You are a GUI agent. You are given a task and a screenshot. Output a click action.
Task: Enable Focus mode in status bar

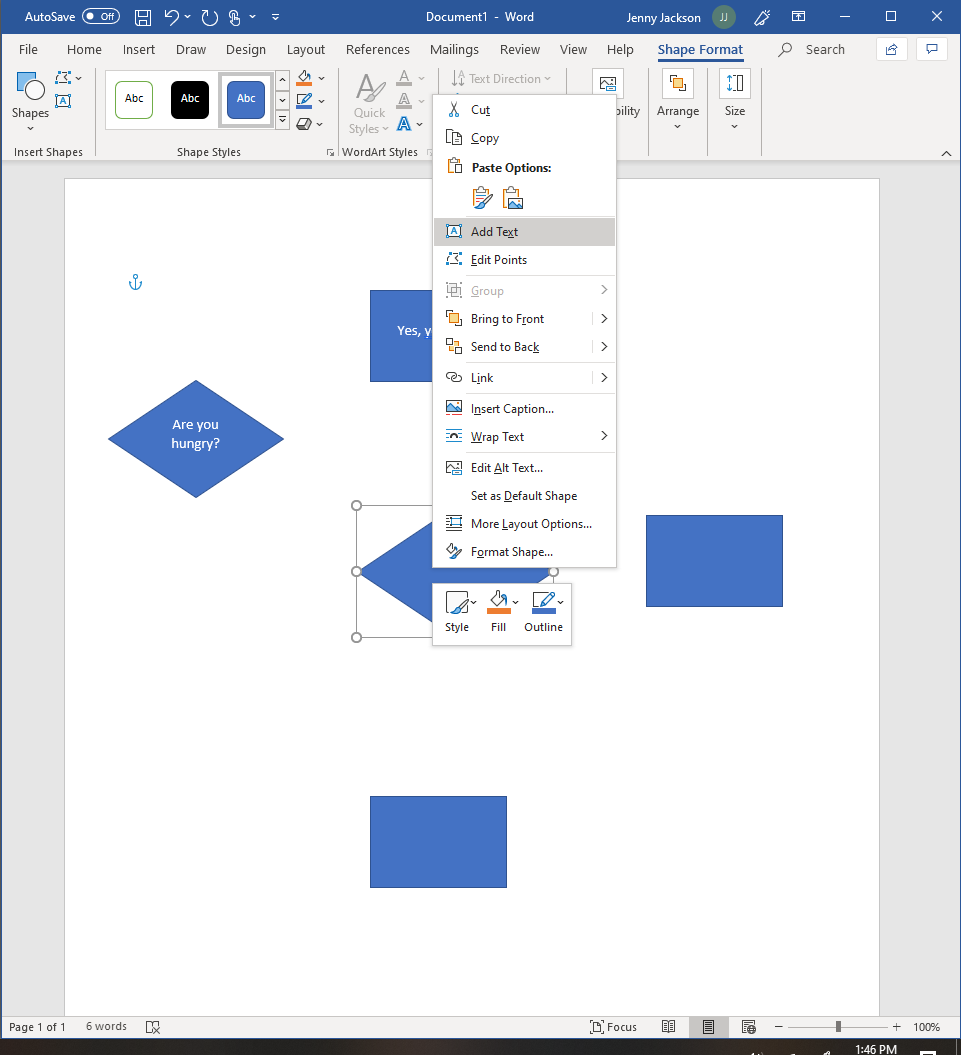coord(613,1027)
